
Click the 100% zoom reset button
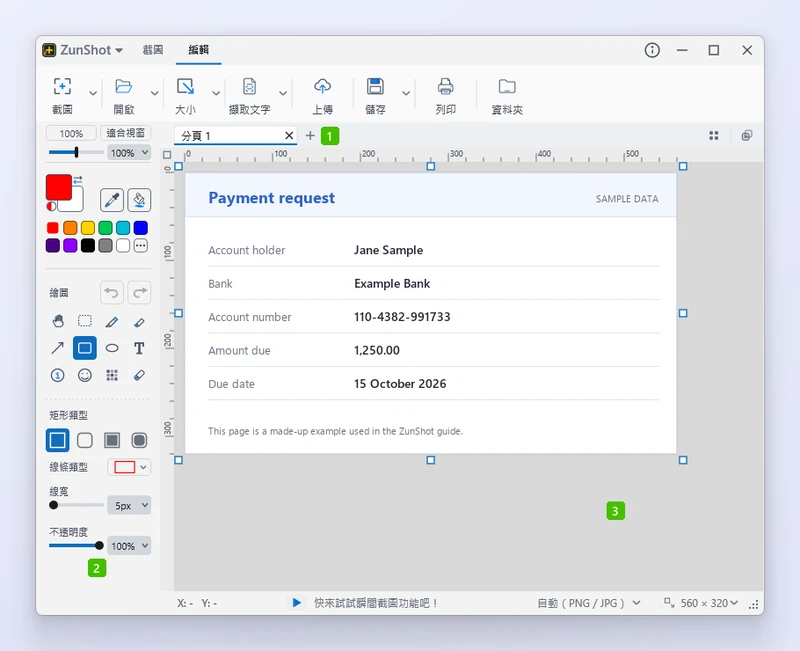tap(71, 133)
